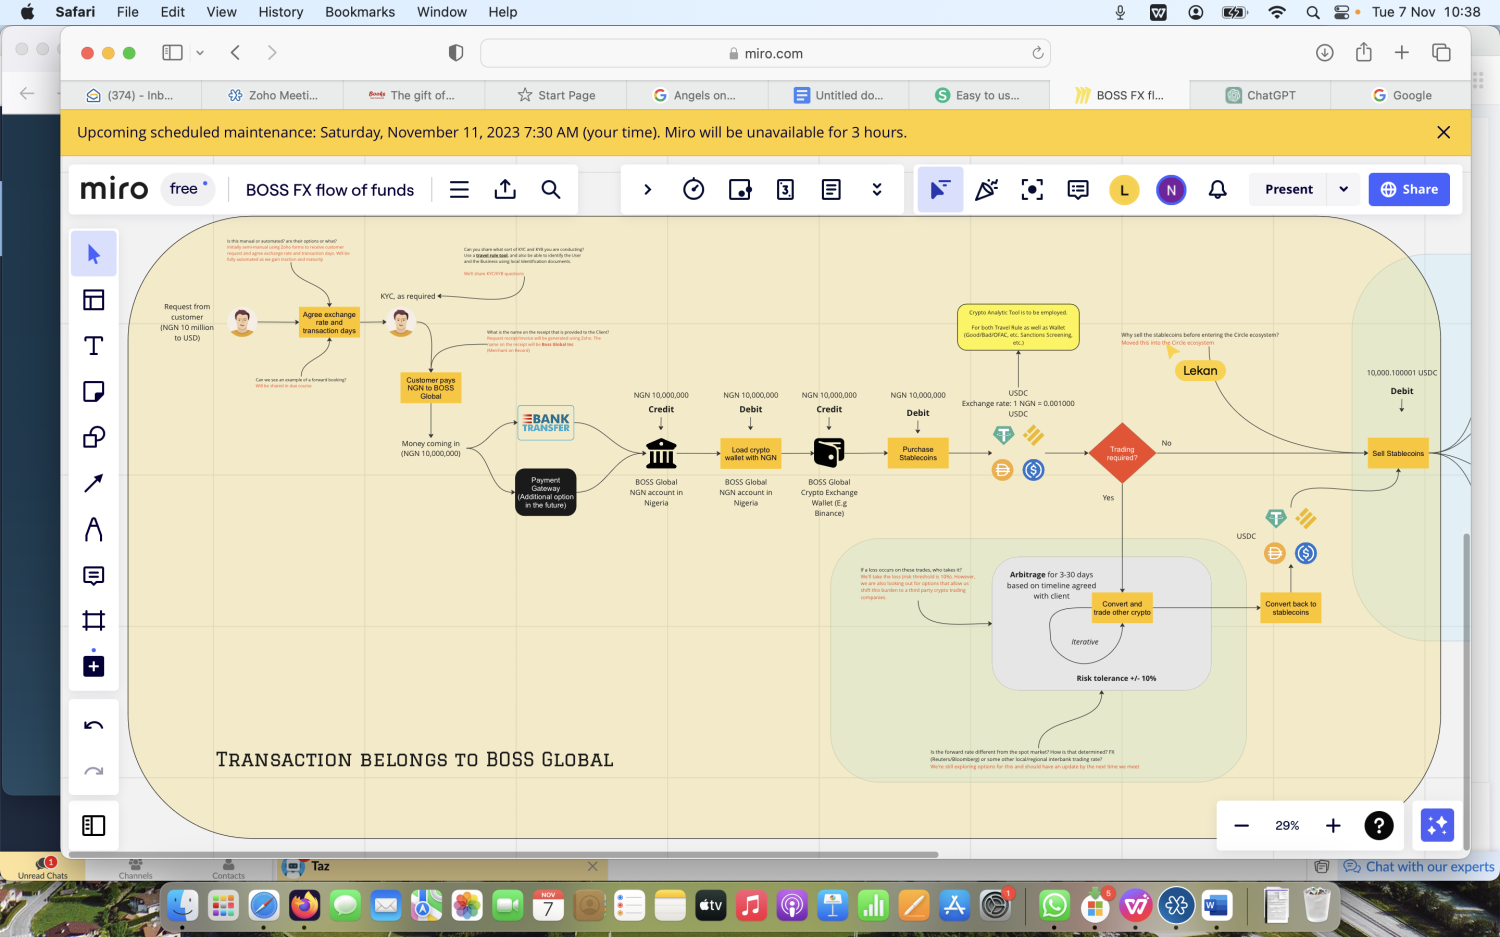The width and height of the screenshot is (1500, 937).
Task: Switch to the ChatGPT tab
Action: (x=1261, y=95)
